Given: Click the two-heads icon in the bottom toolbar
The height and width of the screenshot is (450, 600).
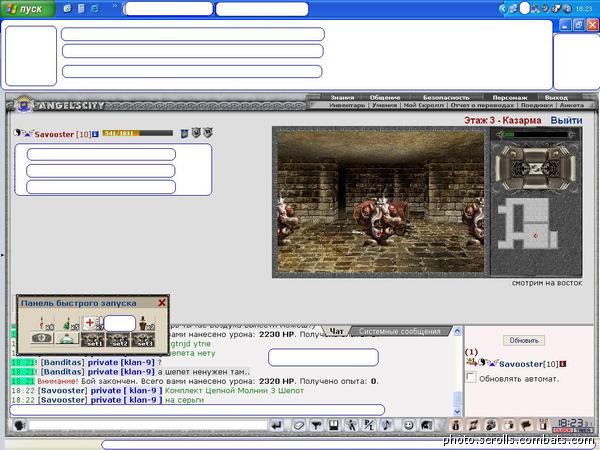Looking at the screenshot, I should pyautogui.click(x=491, y=425).
